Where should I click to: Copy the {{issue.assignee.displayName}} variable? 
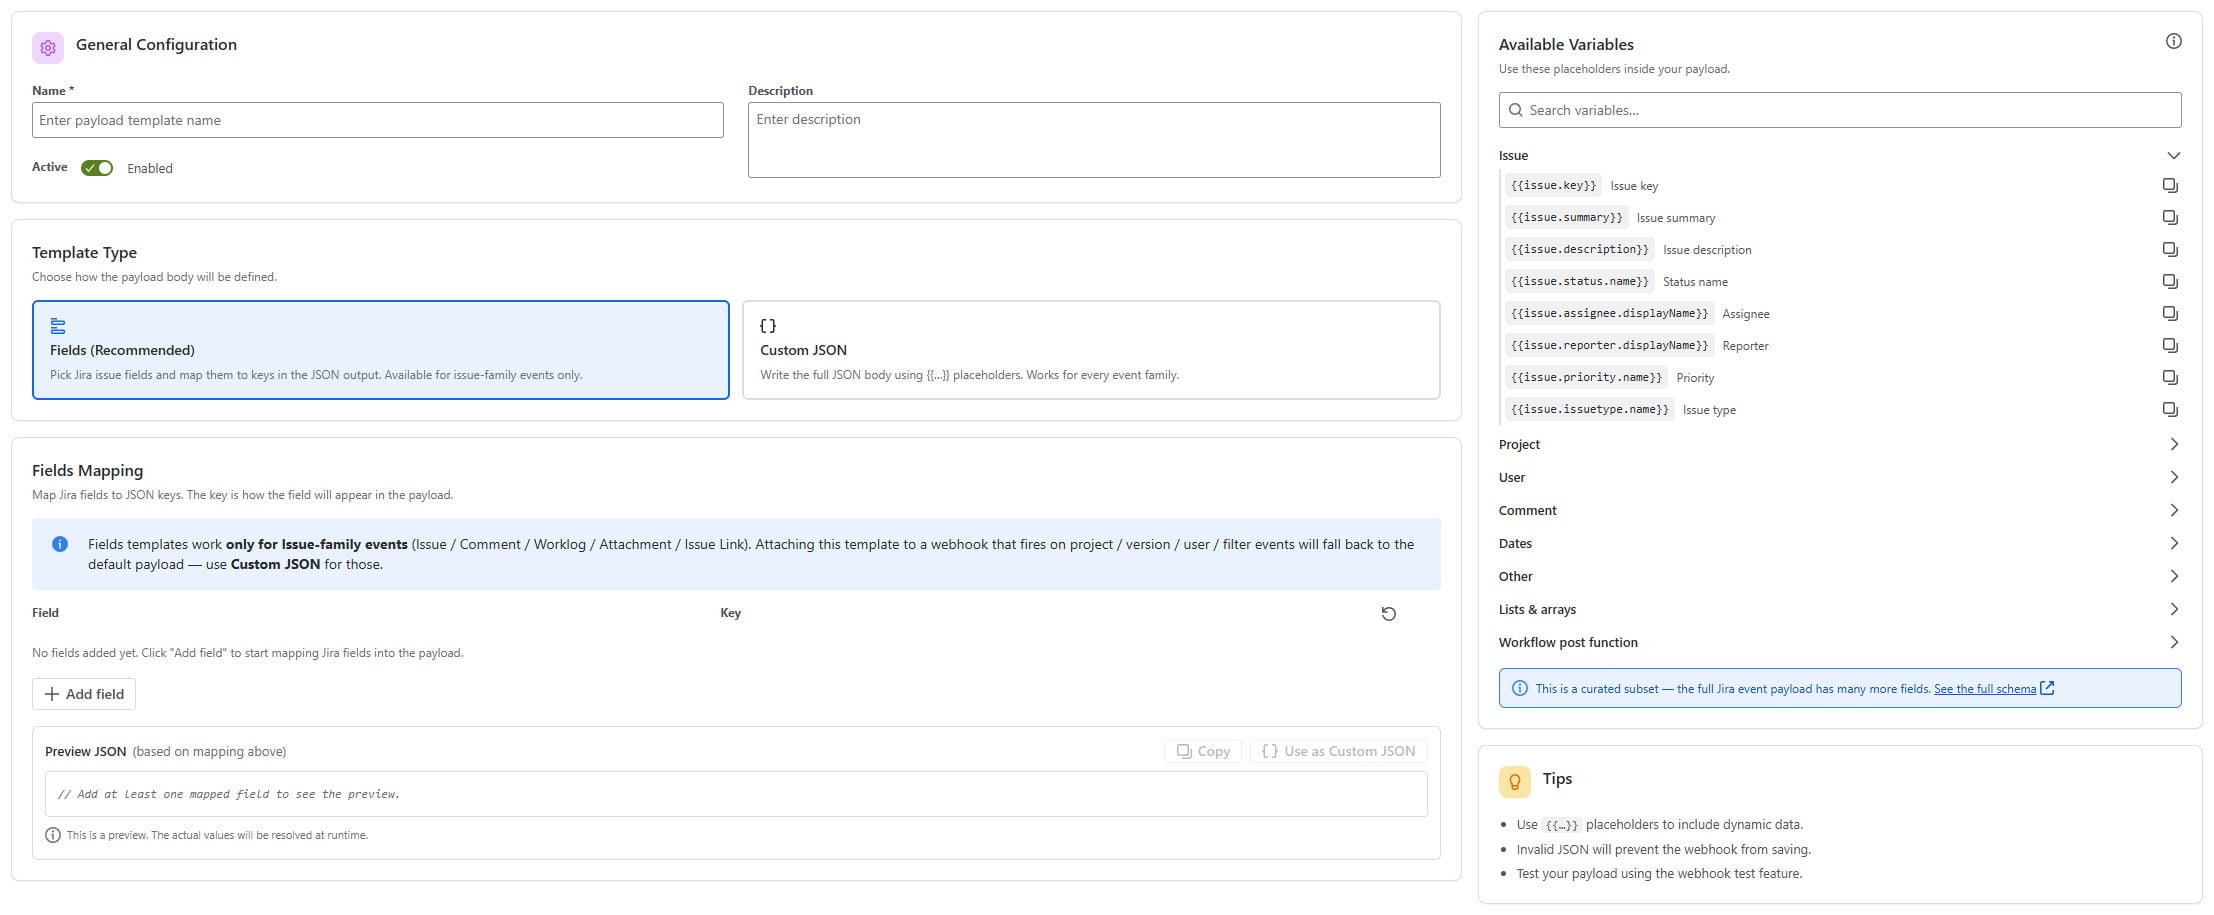coord(2170,314)
